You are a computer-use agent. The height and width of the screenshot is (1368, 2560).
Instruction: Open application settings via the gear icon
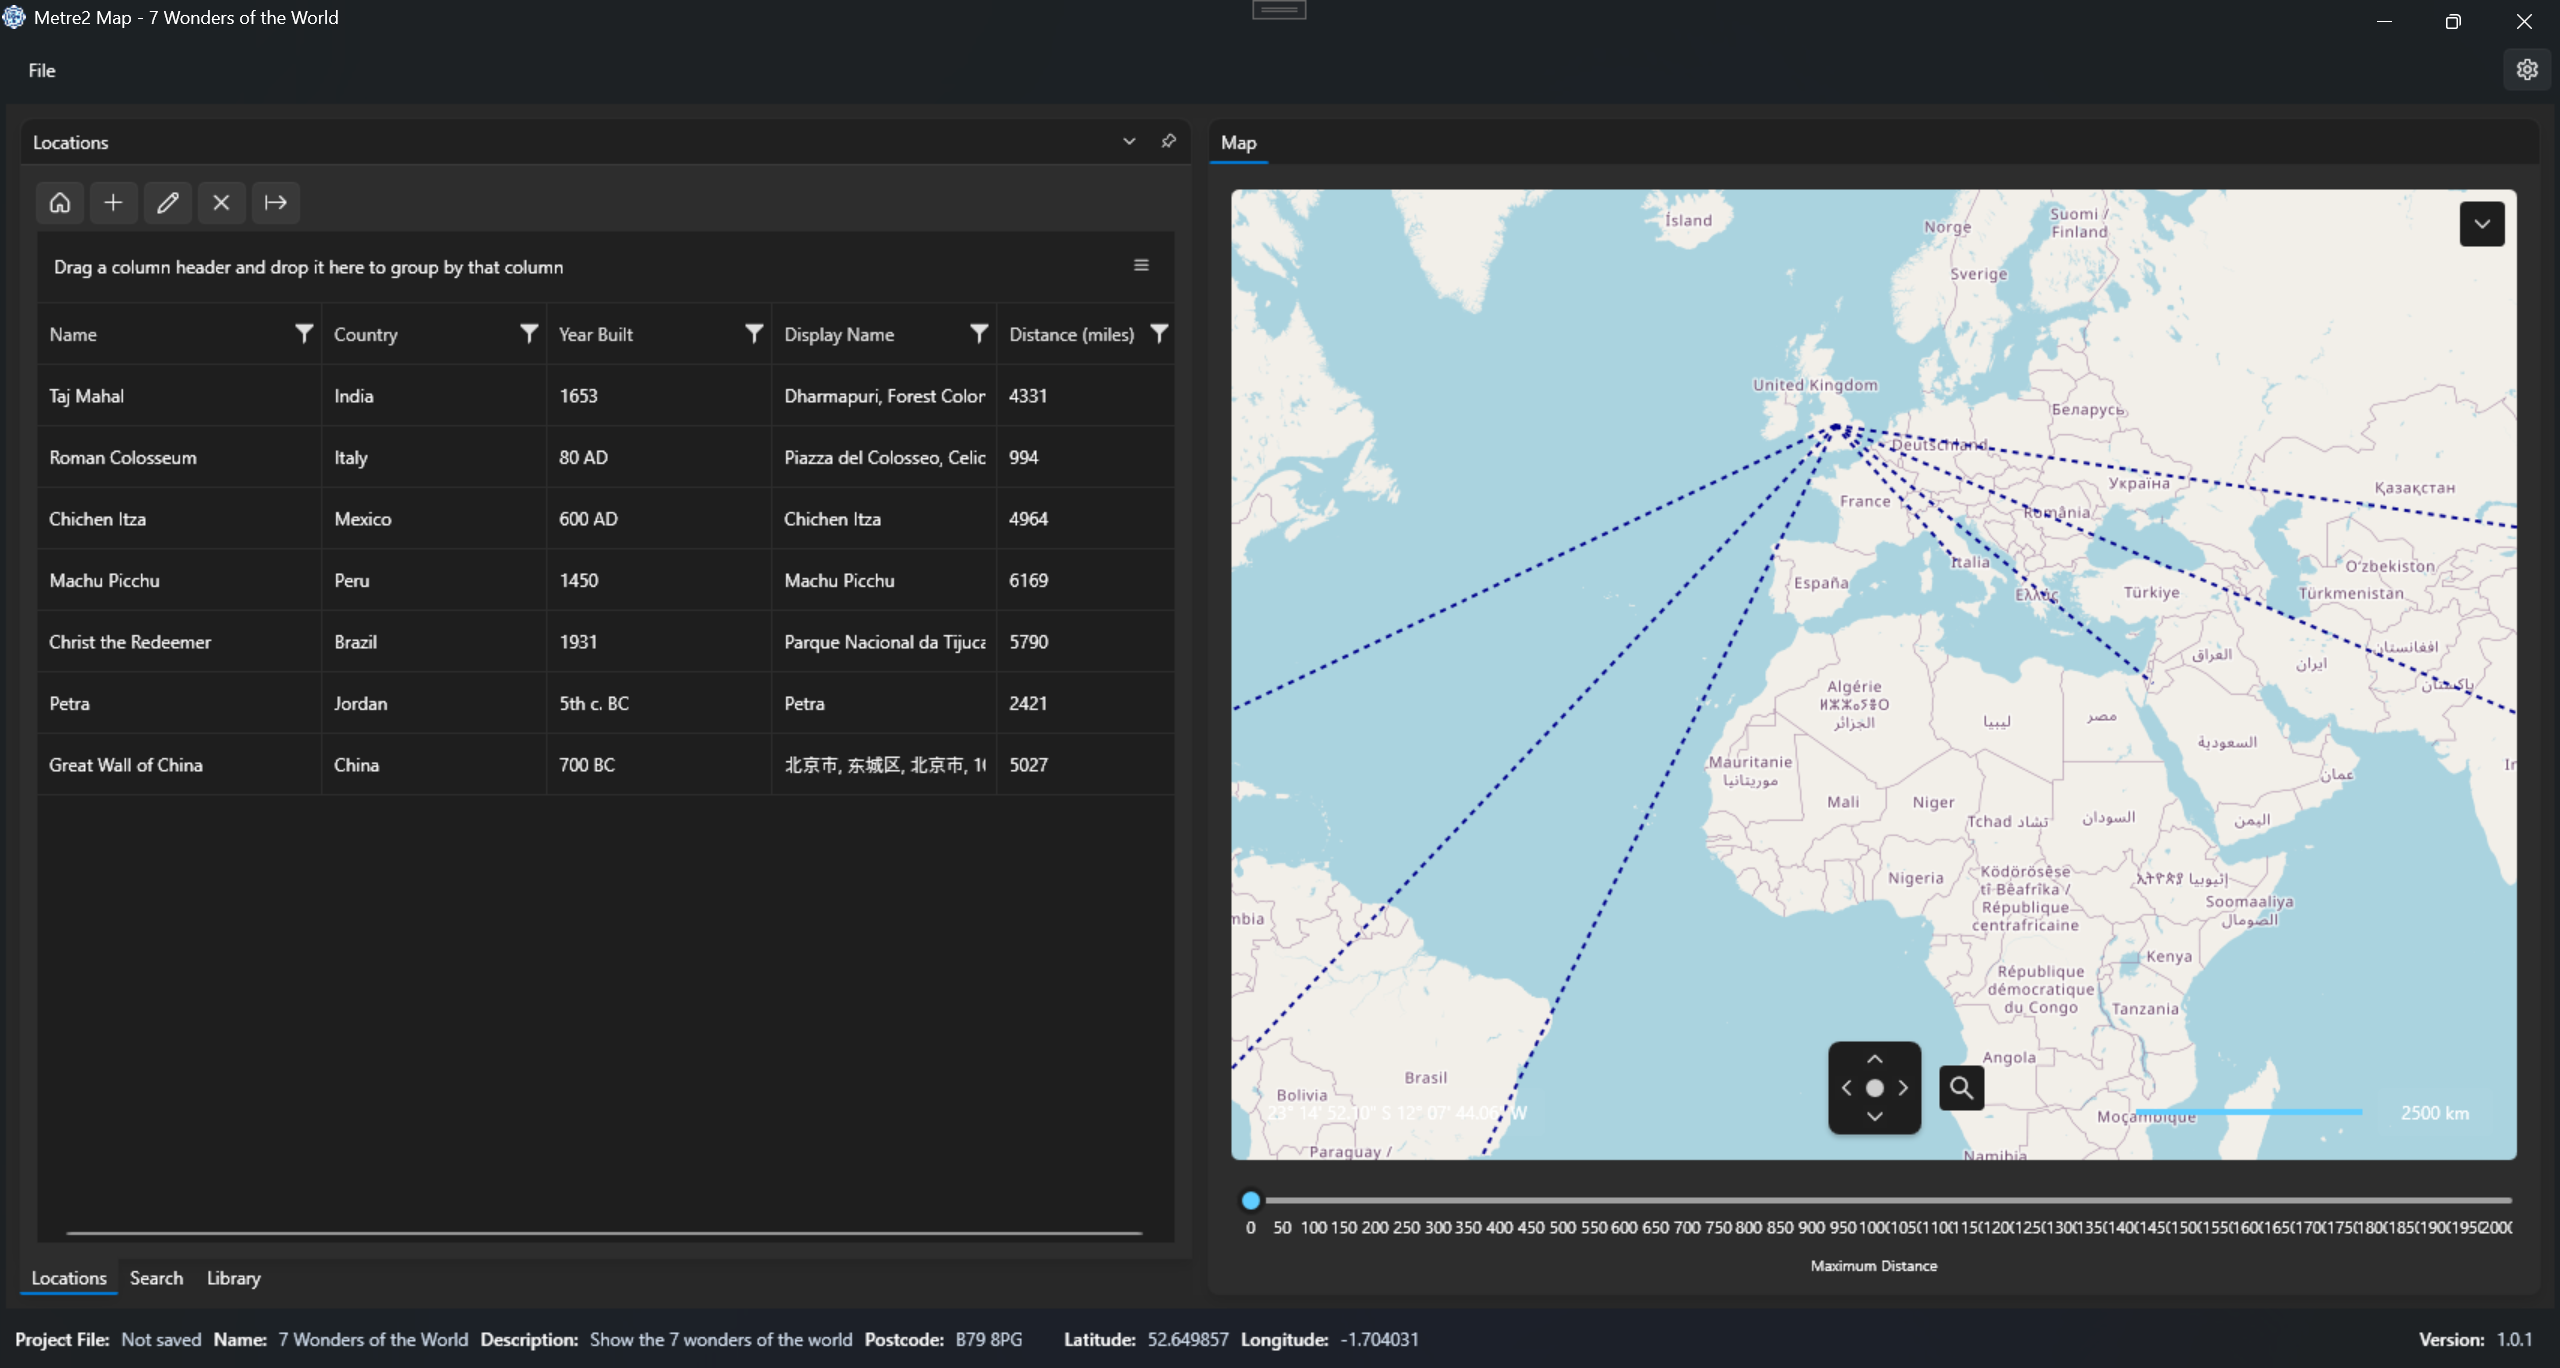click(x=2527, y=68)
